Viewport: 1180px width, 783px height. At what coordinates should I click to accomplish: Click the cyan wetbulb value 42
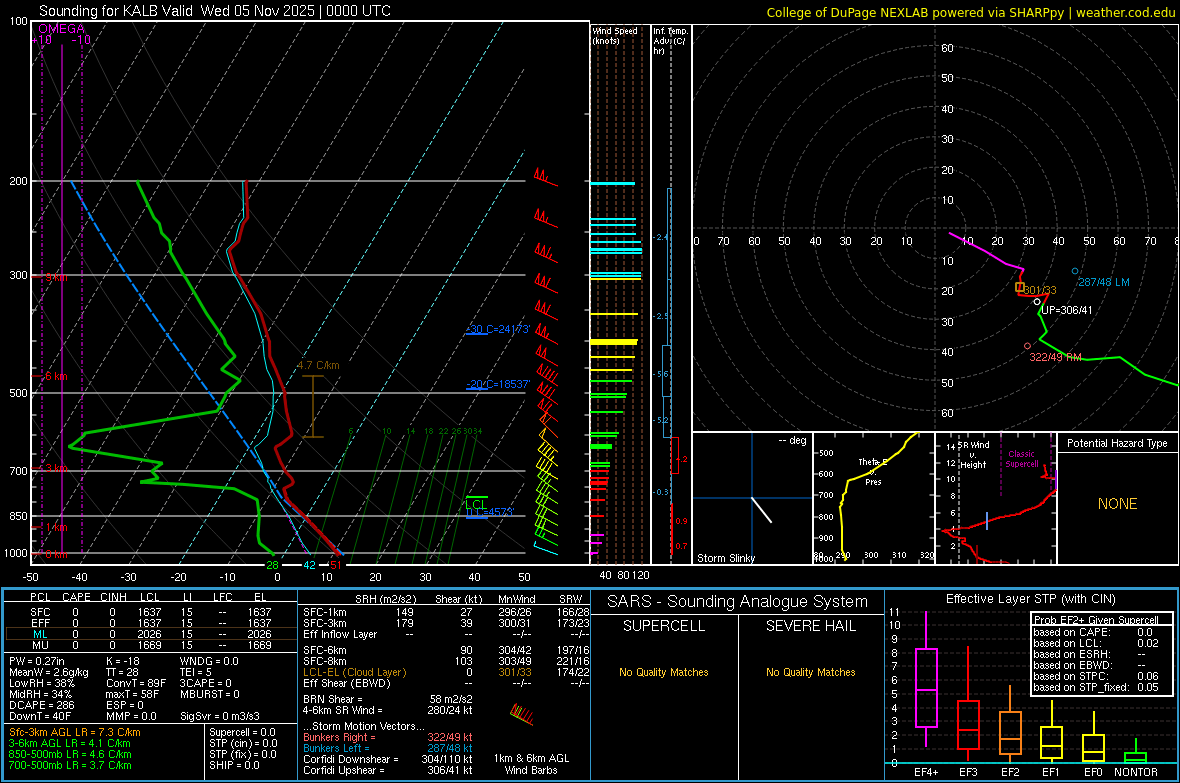click(309, 565)
